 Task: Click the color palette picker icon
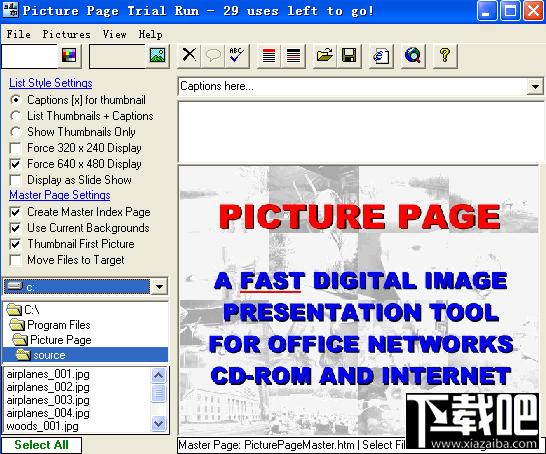(x=69, y=55)
